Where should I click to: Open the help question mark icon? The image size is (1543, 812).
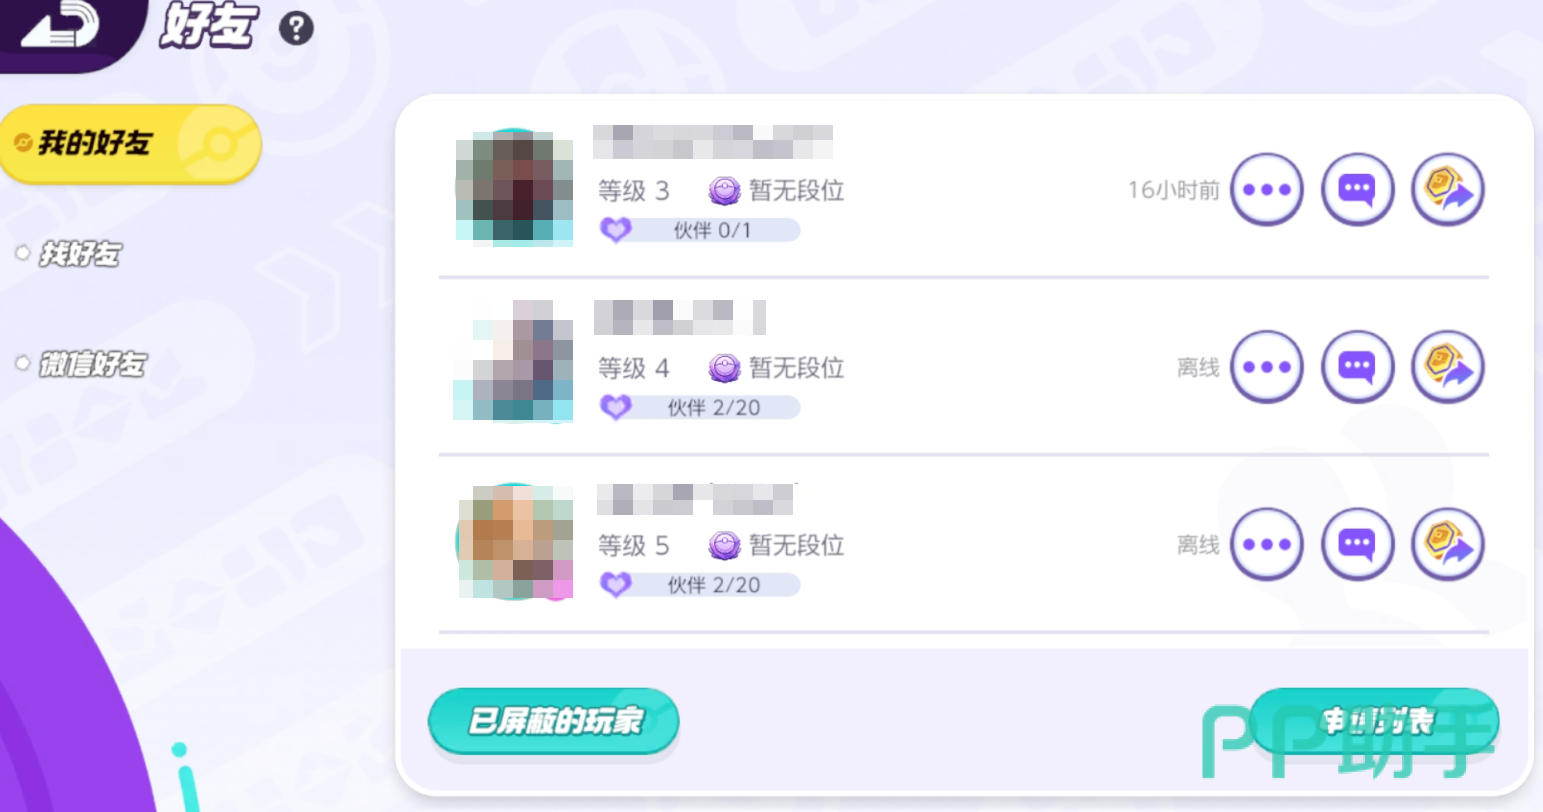tap(296, 28)
